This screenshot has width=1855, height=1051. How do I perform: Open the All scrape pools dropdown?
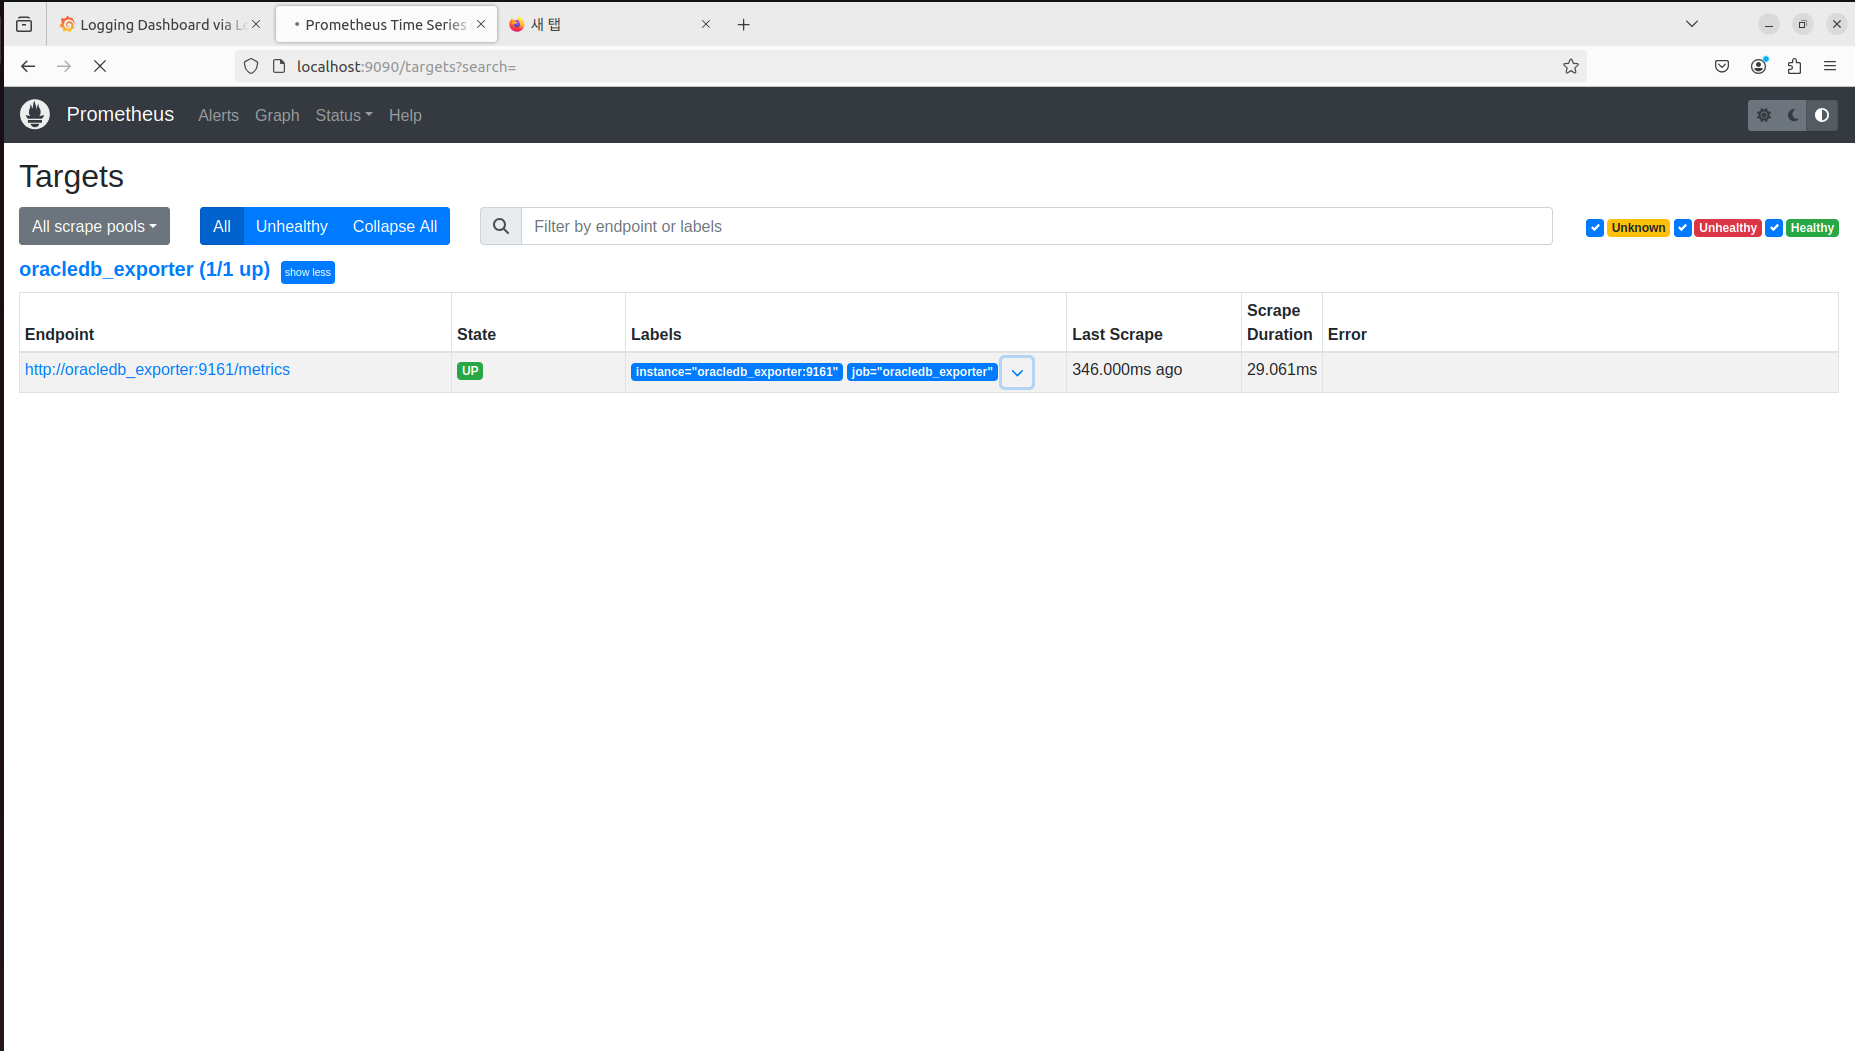(94, 226)
